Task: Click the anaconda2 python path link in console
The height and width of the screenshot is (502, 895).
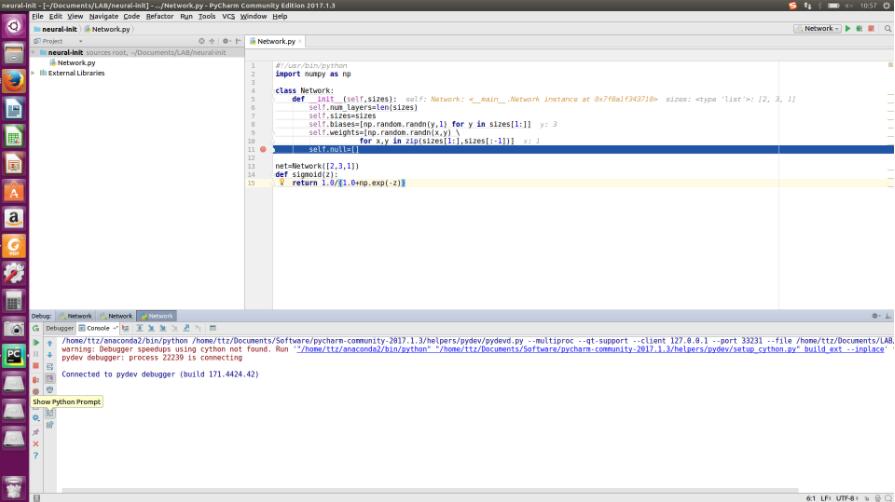Action: coord(362,350)
